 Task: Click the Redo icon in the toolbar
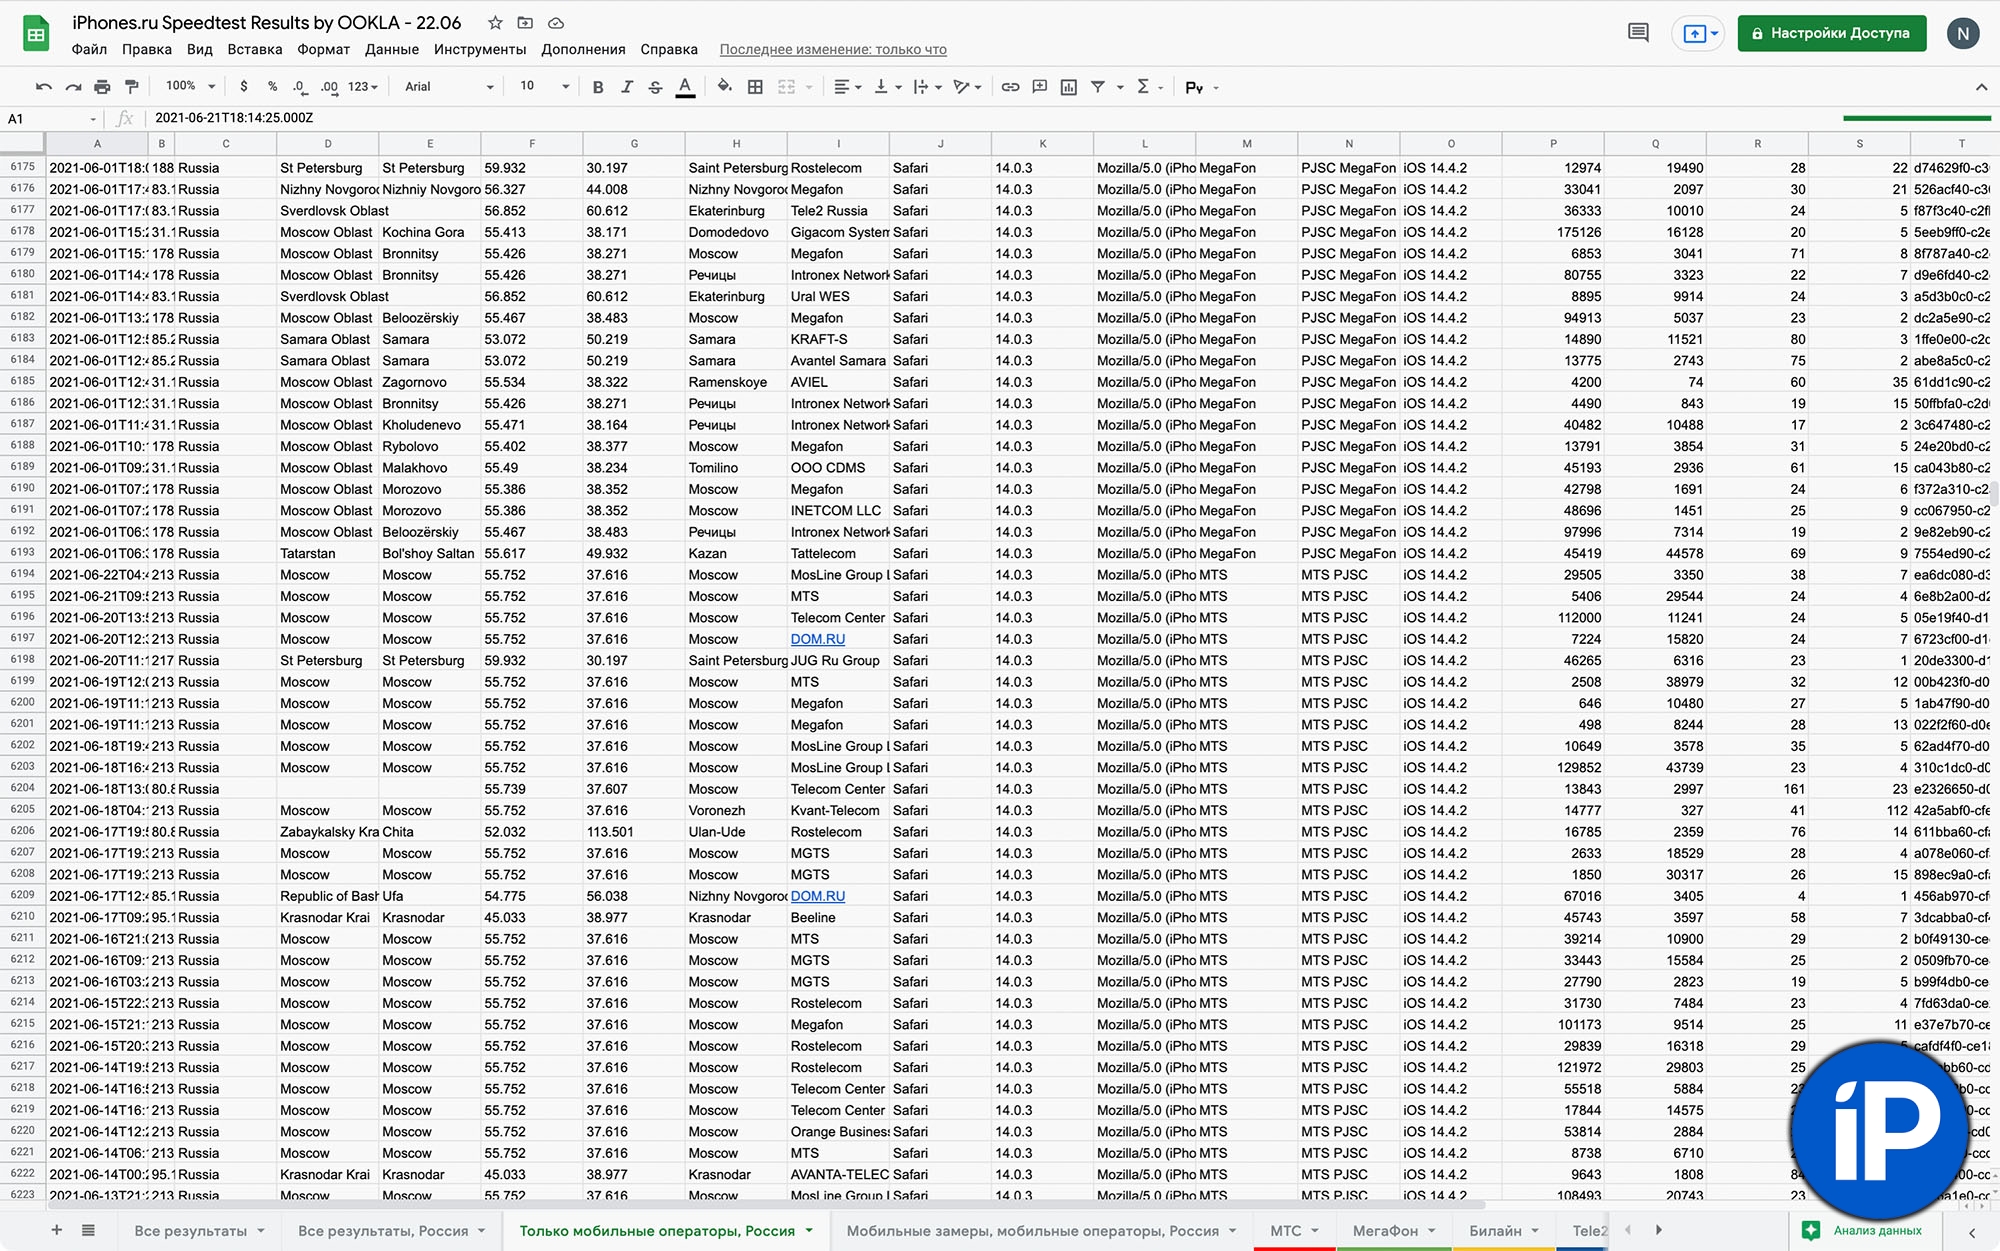pyautogui.click(x=73, y=87)
